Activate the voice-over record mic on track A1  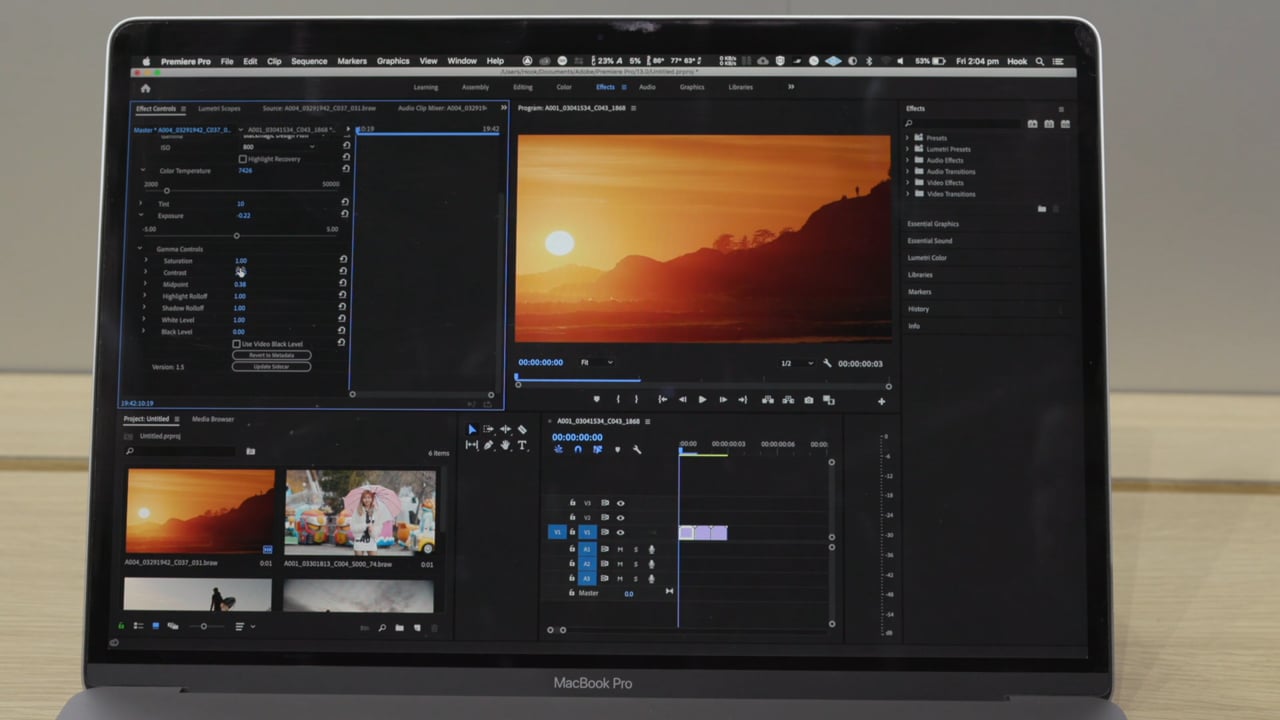click(x=651, y=550)
